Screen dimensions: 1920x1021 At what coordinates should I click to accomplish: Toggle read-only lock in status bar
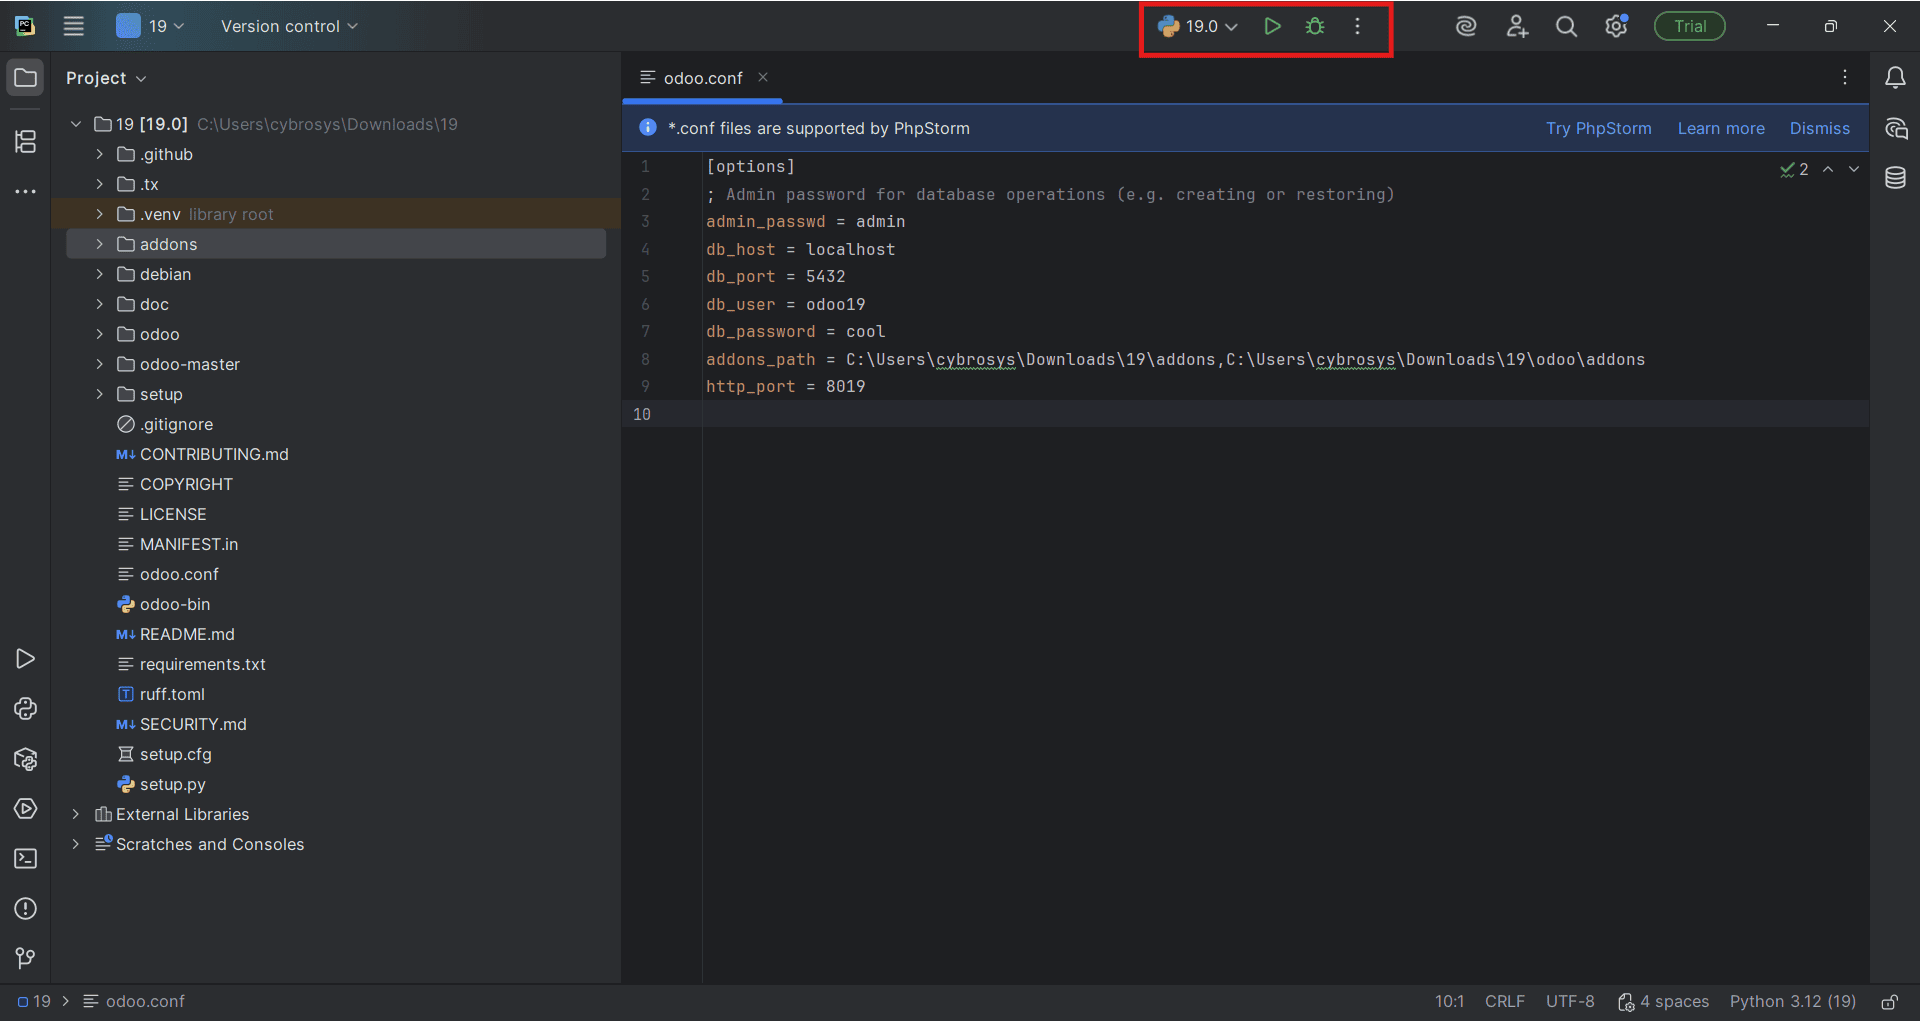(x=1889, y=1002)
